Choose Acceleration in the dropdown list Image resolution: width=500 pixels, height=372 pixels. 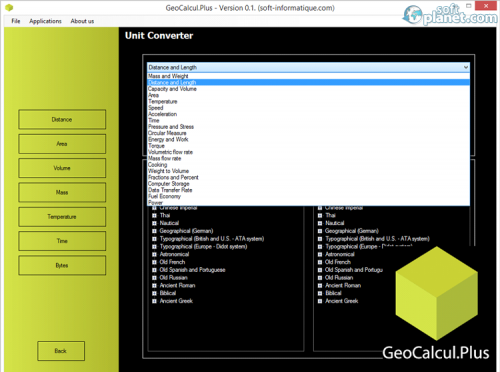308,114
